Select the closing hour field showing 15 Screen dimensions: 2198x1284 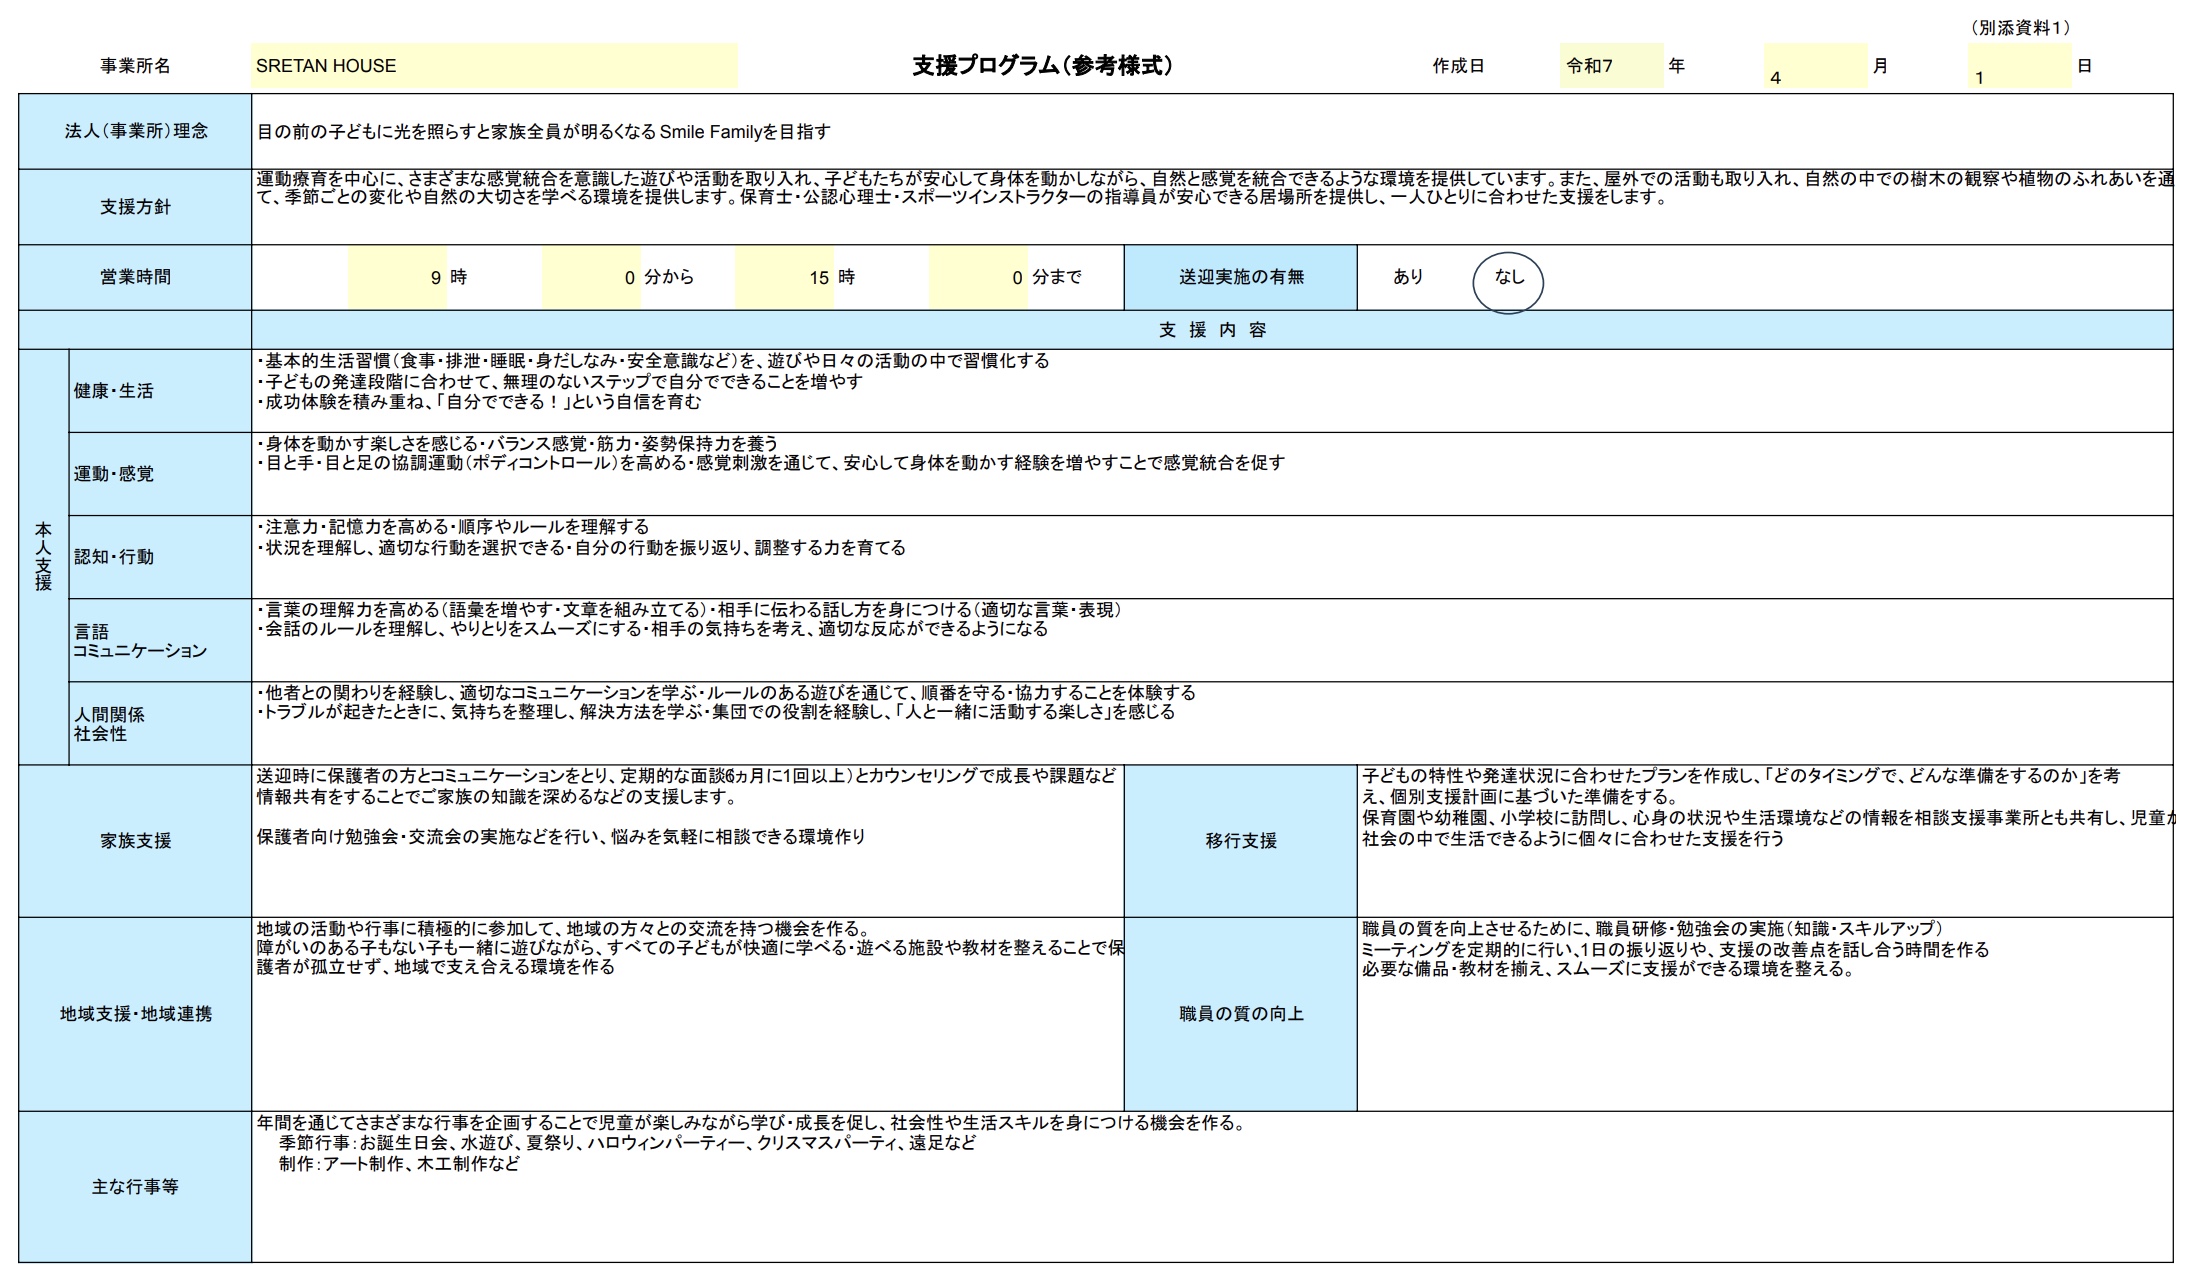pos(784,277)
